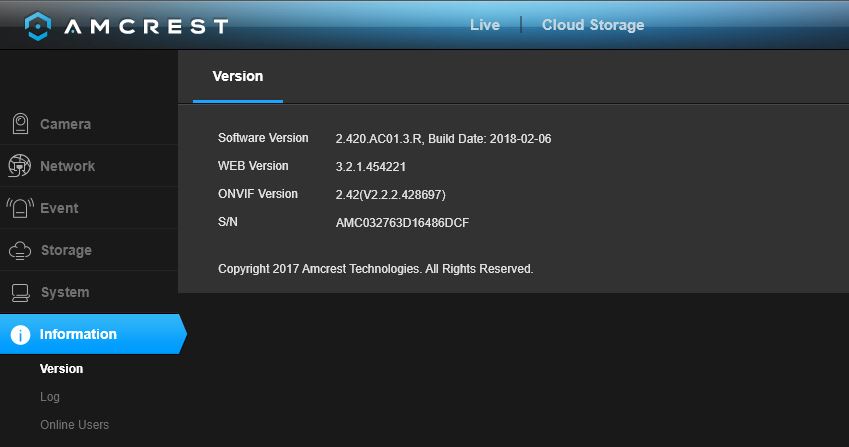Click the Network globe icon
Screen dimensions: 849x447
pos(19,166)
